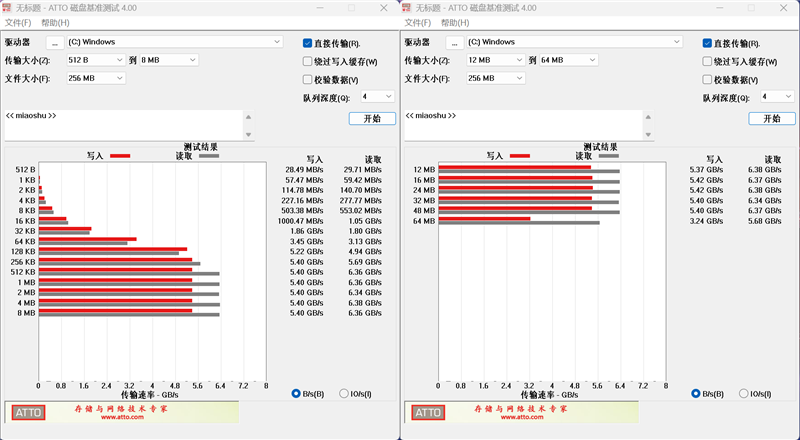Screen dimensions: 800x440
Task: Click the 48 MB row label in chart
Action: pyautogui.click(x=424, y=211)
